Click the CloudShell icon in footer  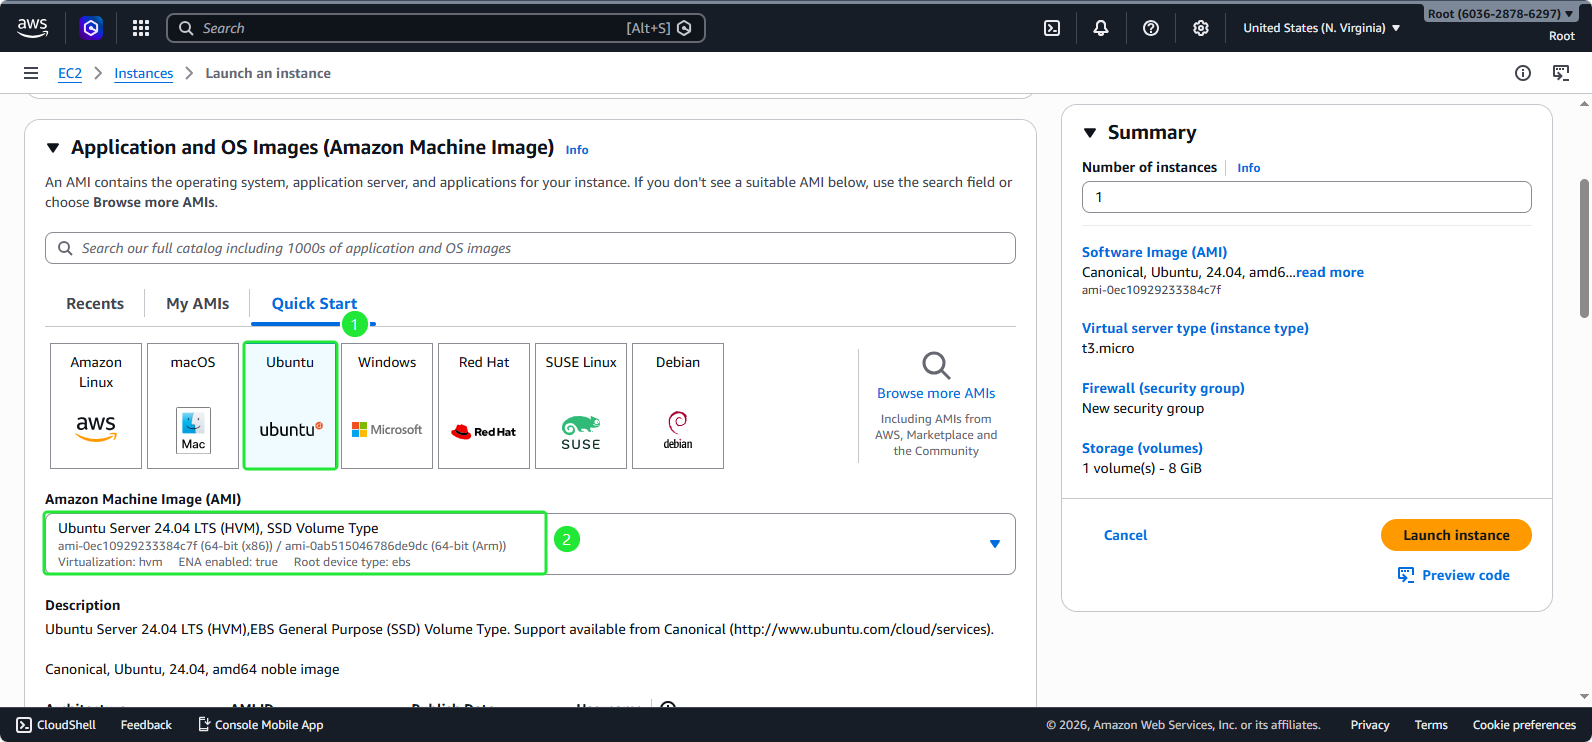tap(24, 725)
